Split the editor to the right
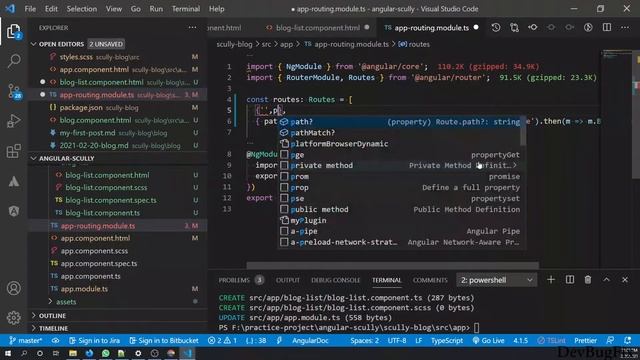Screen dimensions: 640x360 (x=607, y=27)
